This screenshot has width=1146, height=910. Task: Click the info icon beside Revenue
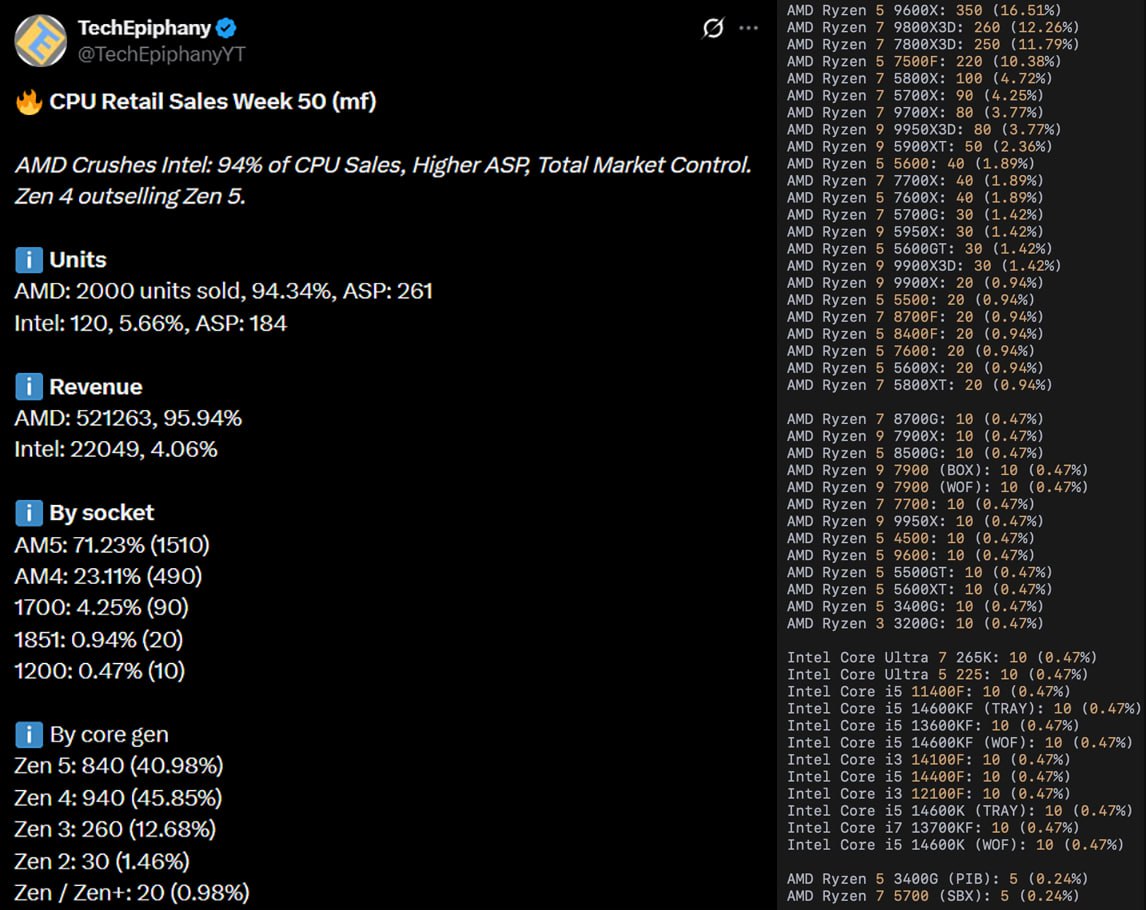click(x=28, y=387)
